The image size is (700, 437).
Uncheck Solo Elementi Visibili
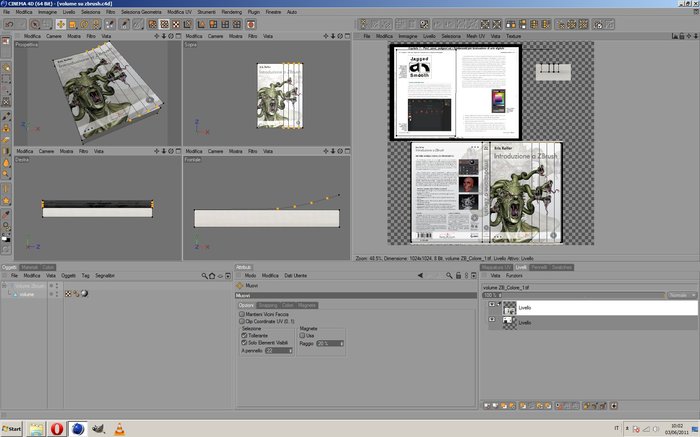pyautogui.click(x=244, y=342)
